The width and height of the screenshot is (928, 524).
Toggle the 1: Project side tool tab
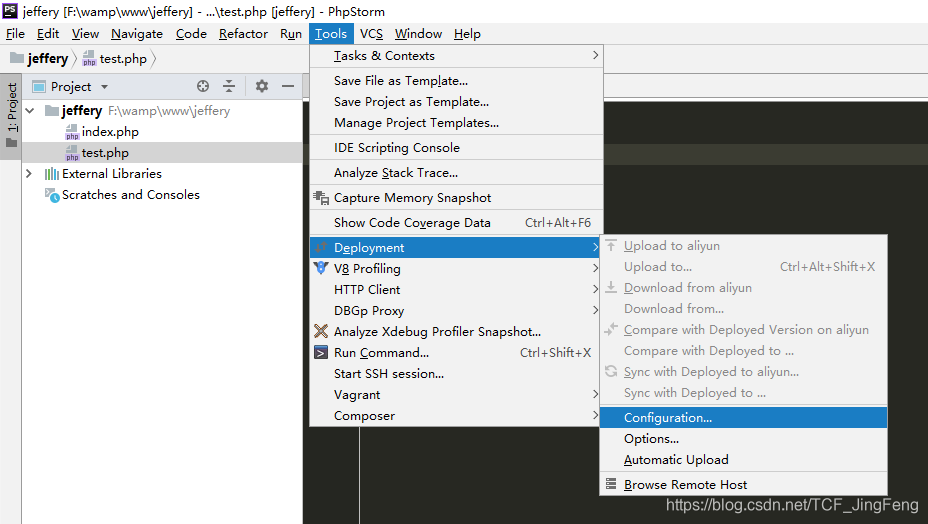[11, 116]
